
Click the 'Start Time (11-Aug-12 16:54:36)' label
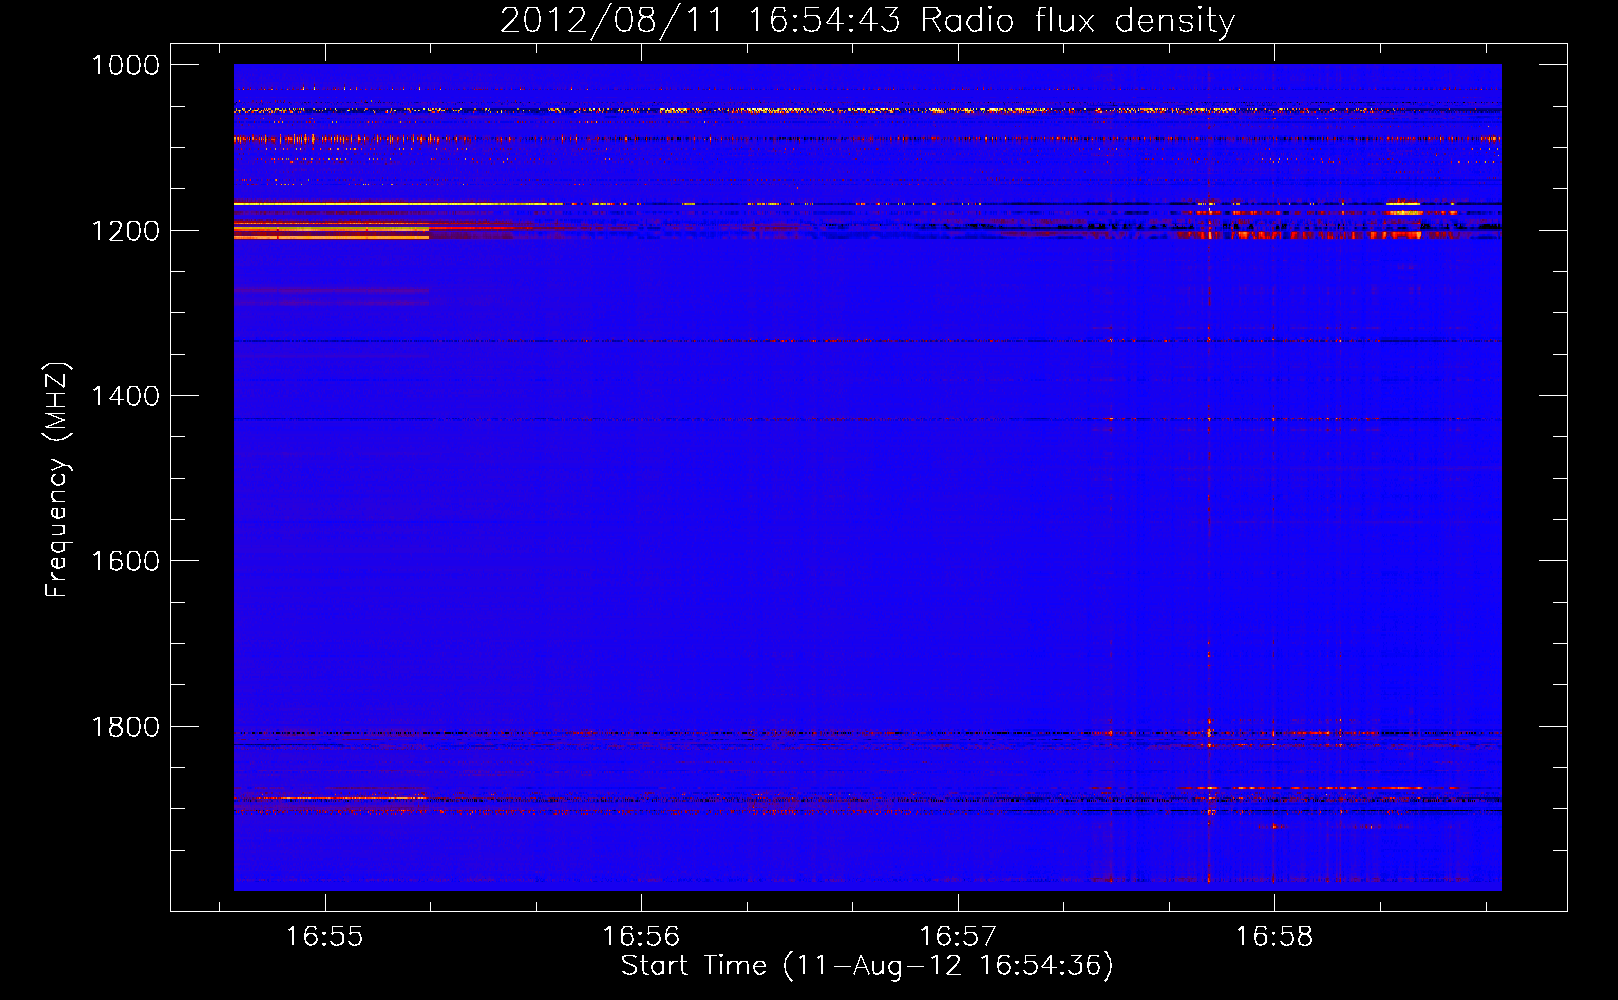pyautogui.click(x=867, y=966)
